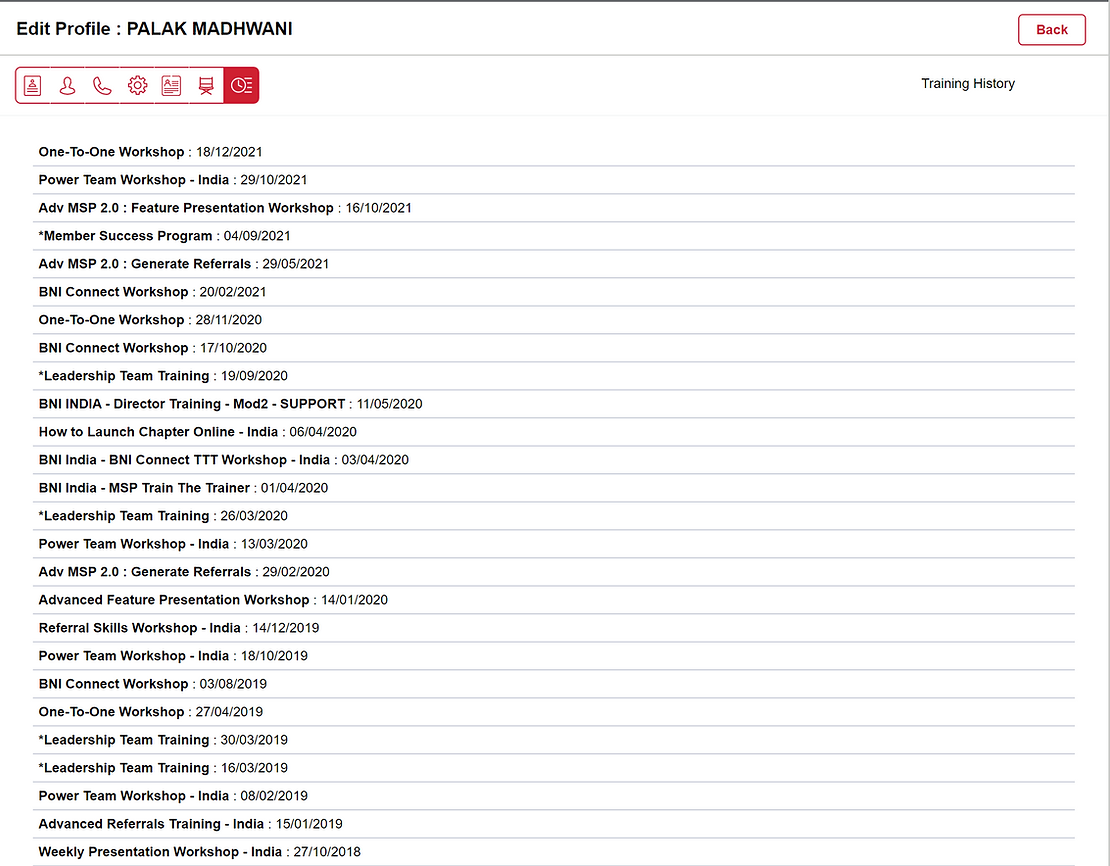Click the Training History heading label
This screenshot has height=866, width=1110.
(x=967, y=84)
